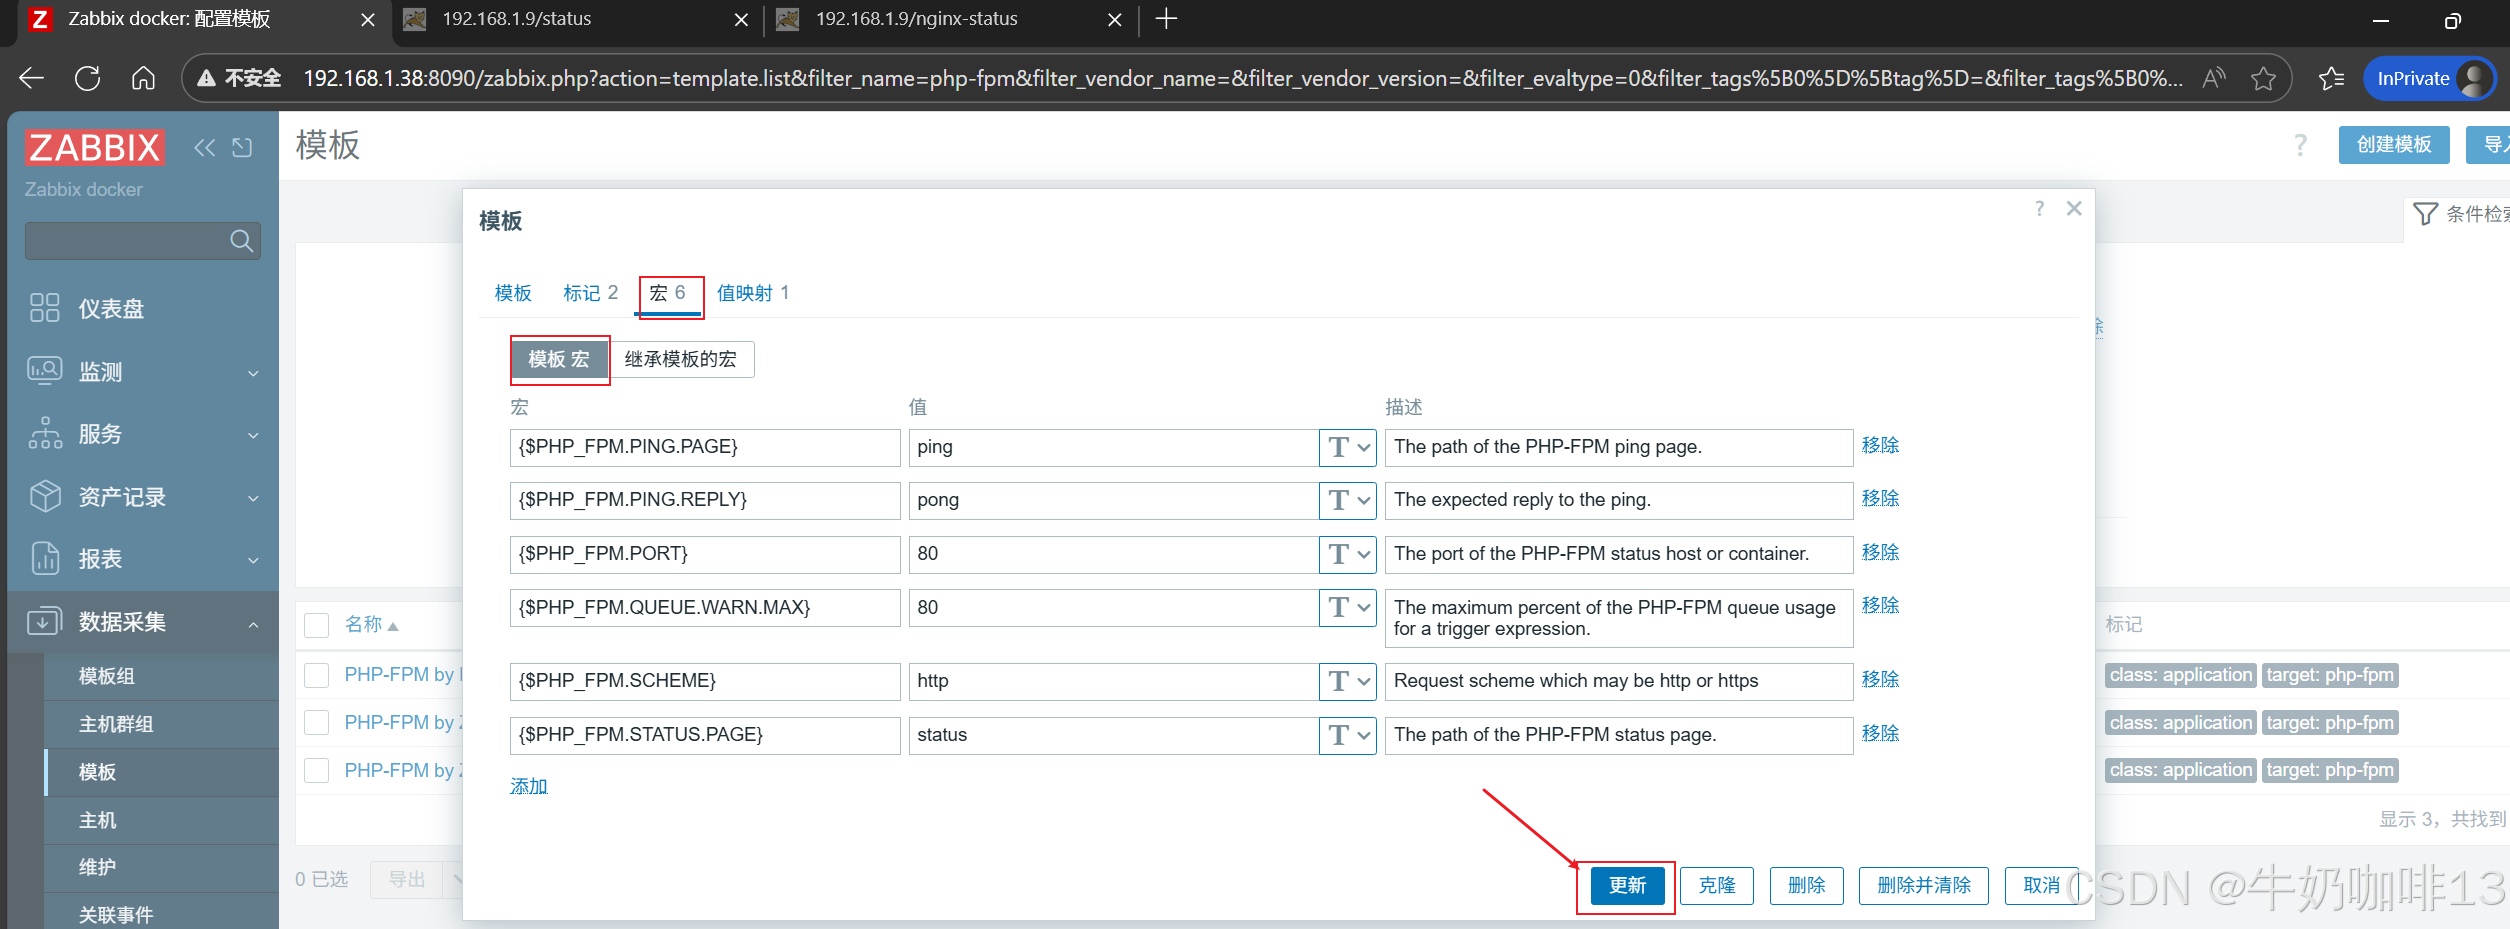Image resolution: width=2510 pixels, height=929 pixels.
Task: Click the help question mark in the template dialog
Action: tap(2039, 208)
